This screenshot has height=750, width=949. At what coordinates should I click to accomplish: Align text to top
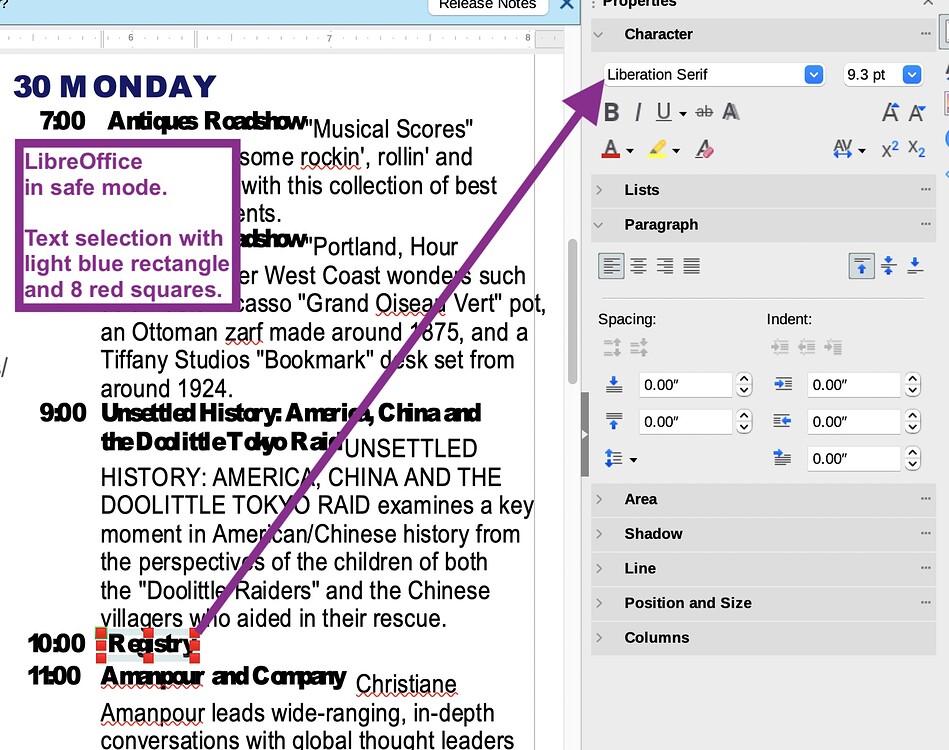point(862,266)
